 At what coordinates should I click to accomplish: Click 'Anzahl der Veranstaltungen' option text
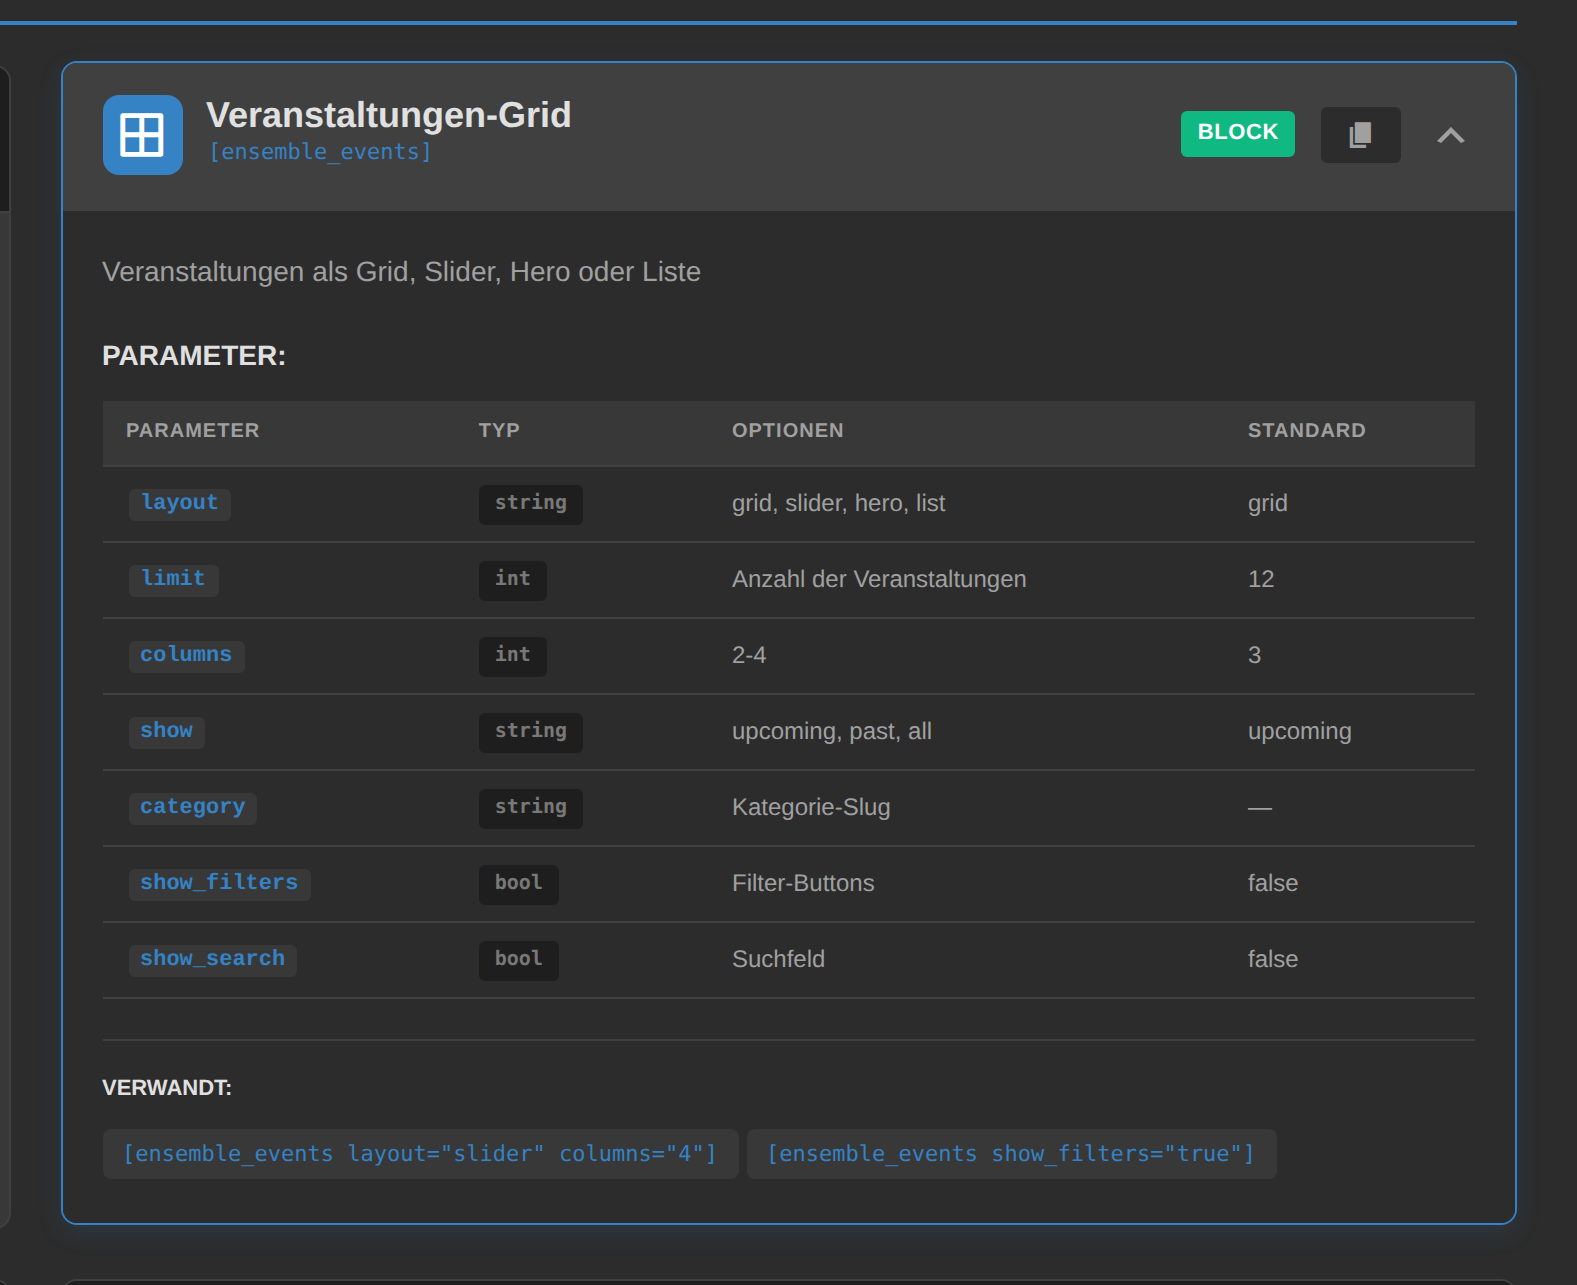879,579
